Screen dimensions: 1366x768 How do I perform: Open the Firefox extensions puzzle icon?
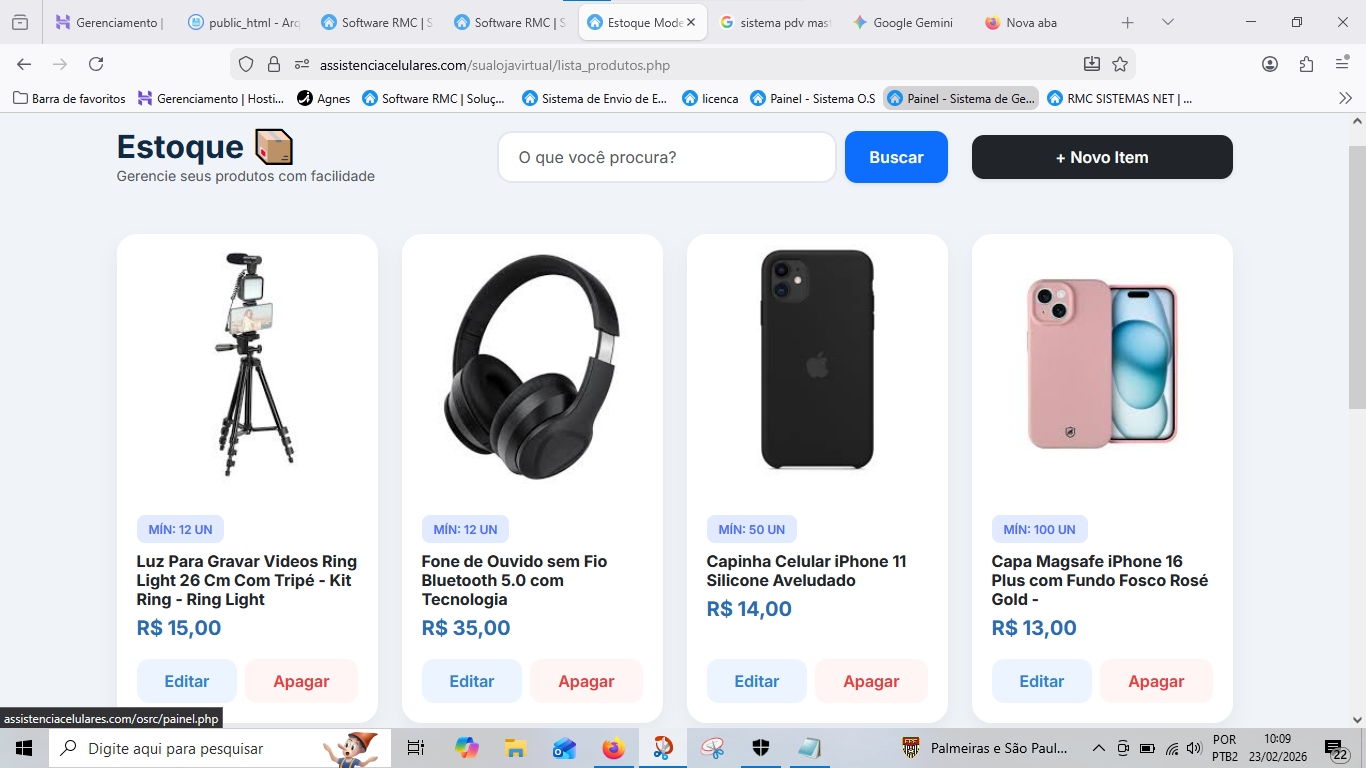coord(1306,64)
